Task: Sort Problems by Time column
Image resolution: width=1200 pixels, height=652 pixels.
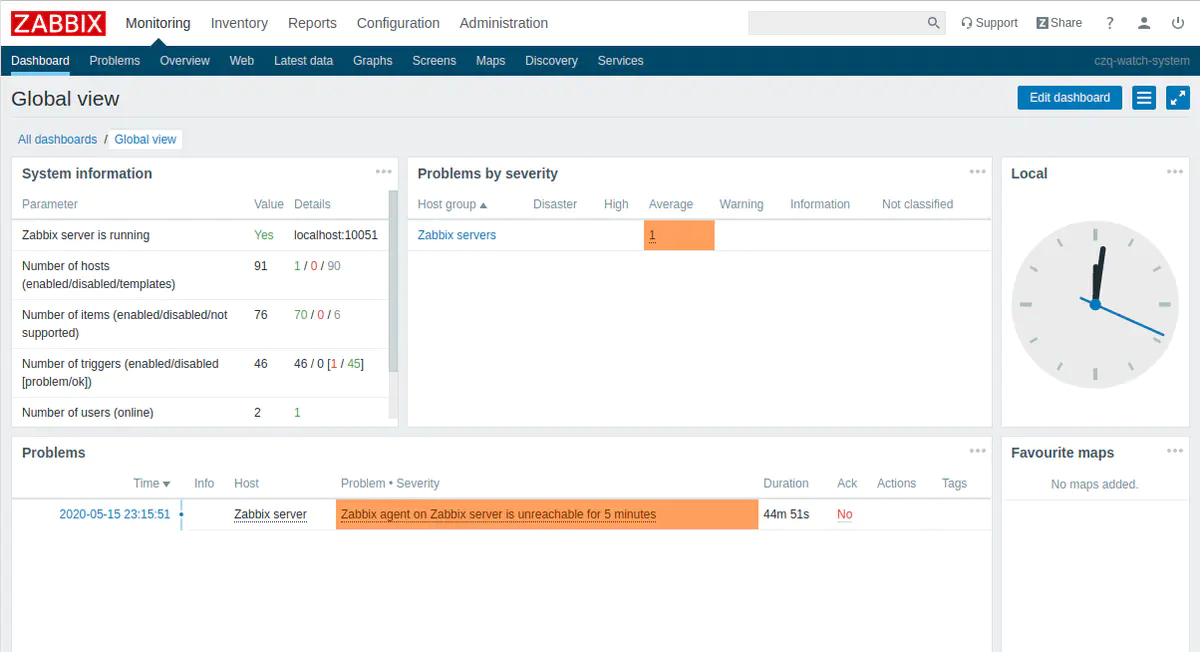Action: click(x=152, y=483)
